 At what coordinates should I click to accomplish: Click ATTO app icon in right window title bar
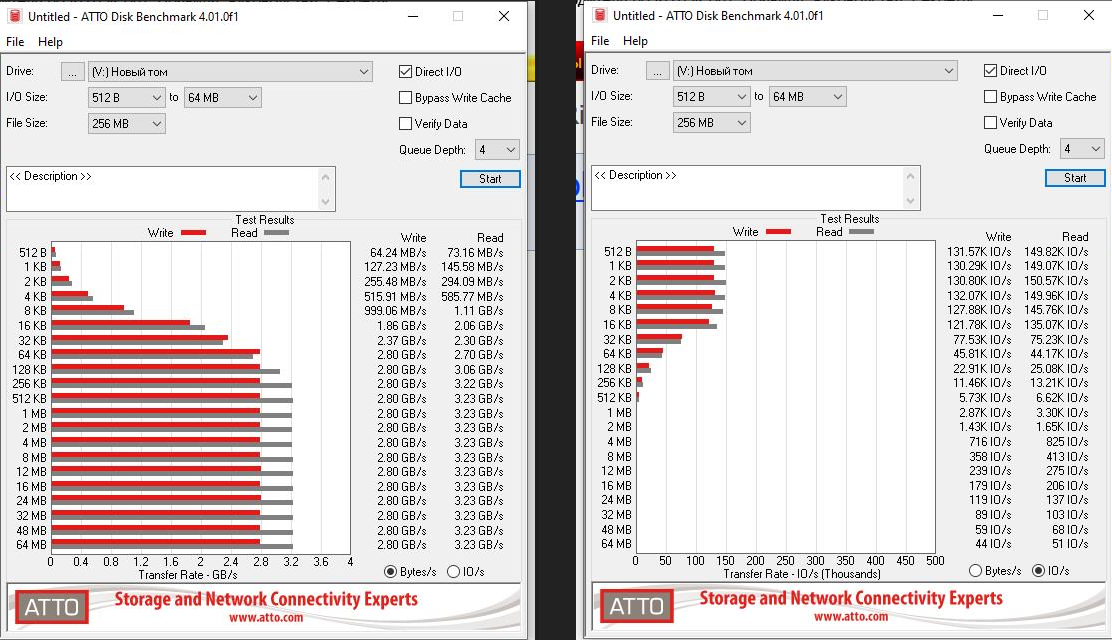point(600,15)
